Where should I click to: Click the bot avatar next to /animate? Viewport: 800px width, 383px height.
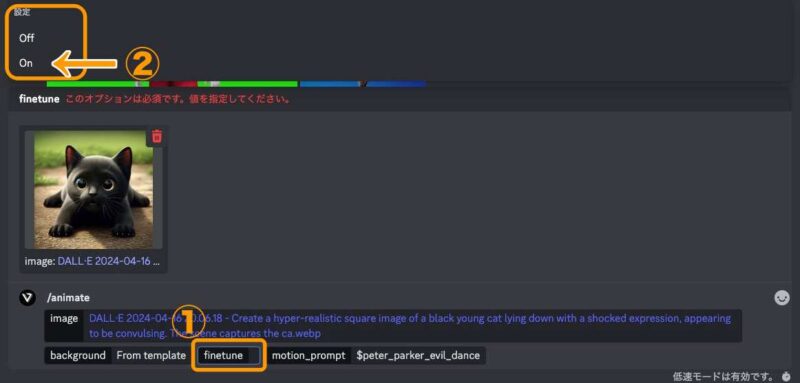point(27,298)
